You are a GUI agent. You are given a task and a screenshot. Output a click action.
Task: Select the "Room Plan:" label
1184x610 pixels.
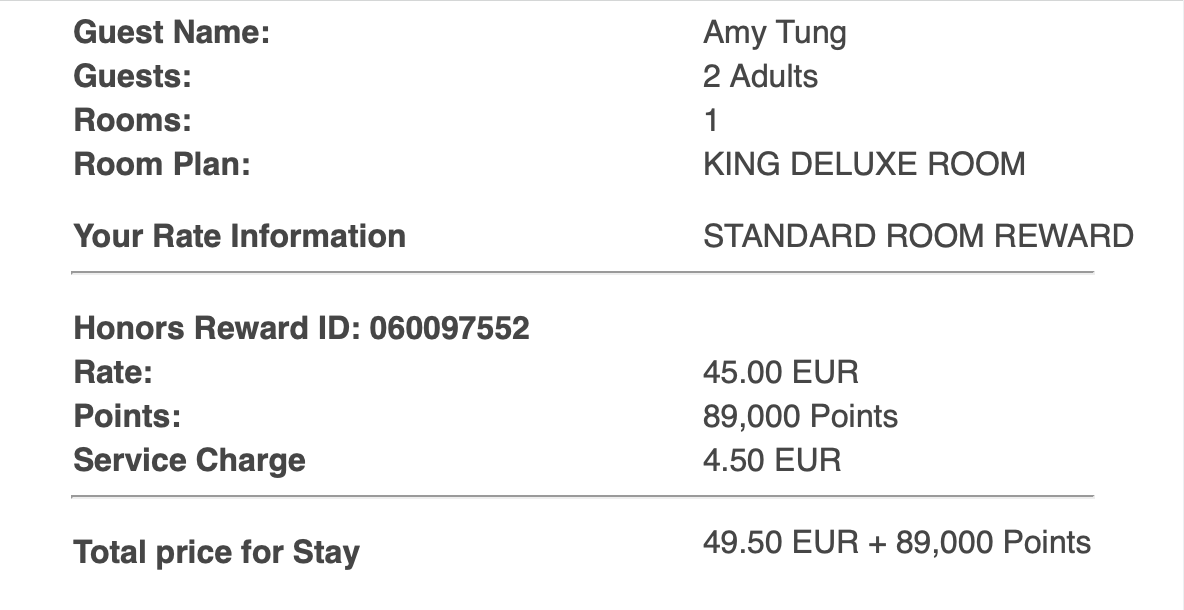162,164
